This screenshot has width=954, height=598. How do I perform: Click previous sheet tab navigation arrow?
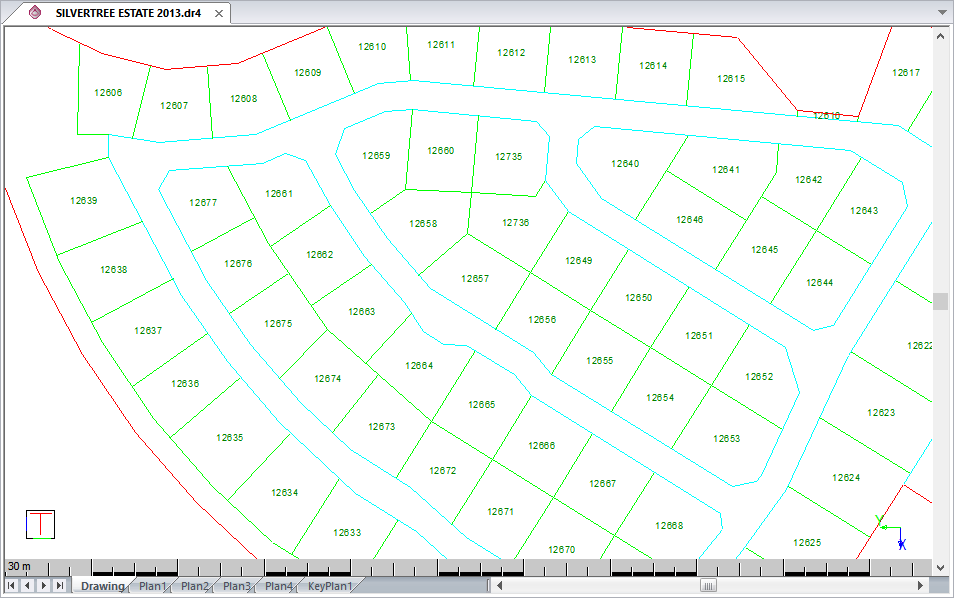point(27,585)
